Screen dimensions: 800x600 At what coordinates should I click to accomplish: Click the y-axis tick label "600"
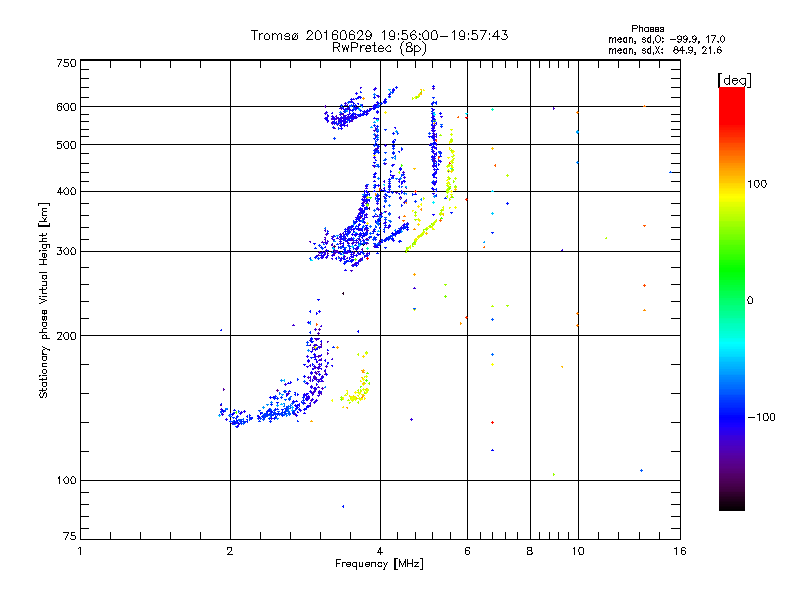(x=66, y=107)
